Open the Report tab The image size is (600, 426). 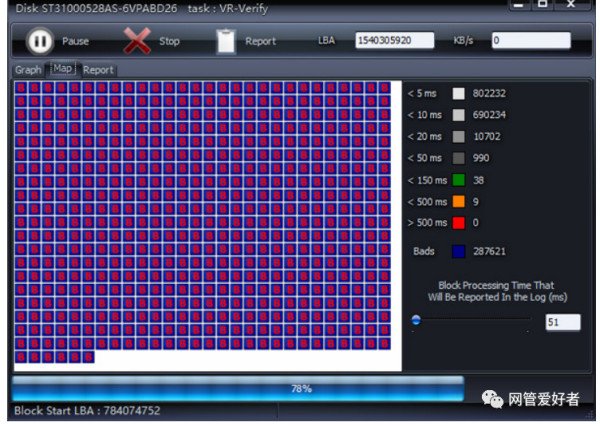[98, 70]
